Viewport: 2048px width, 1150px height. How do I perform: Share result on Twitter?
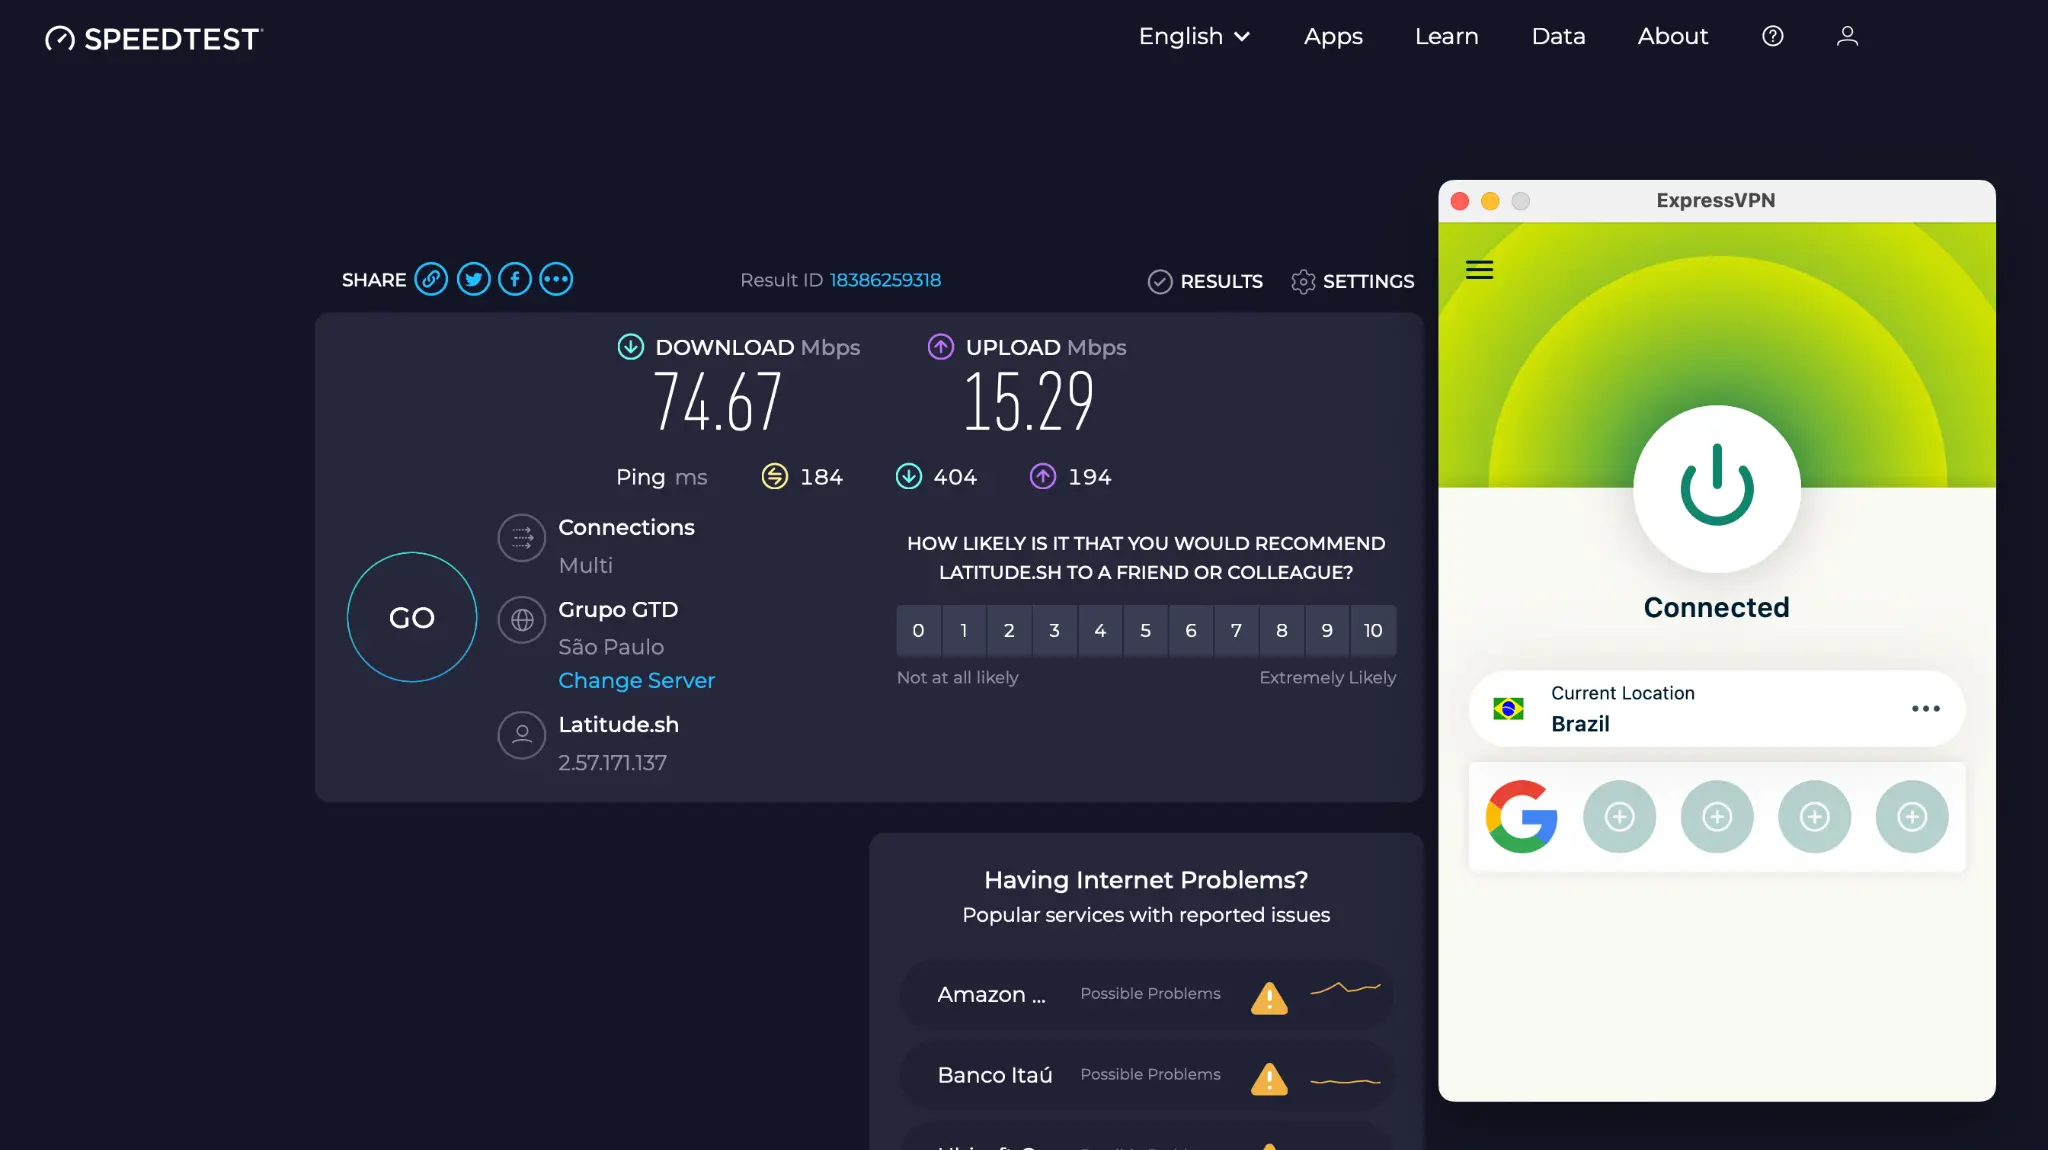(x=473, y=279)
